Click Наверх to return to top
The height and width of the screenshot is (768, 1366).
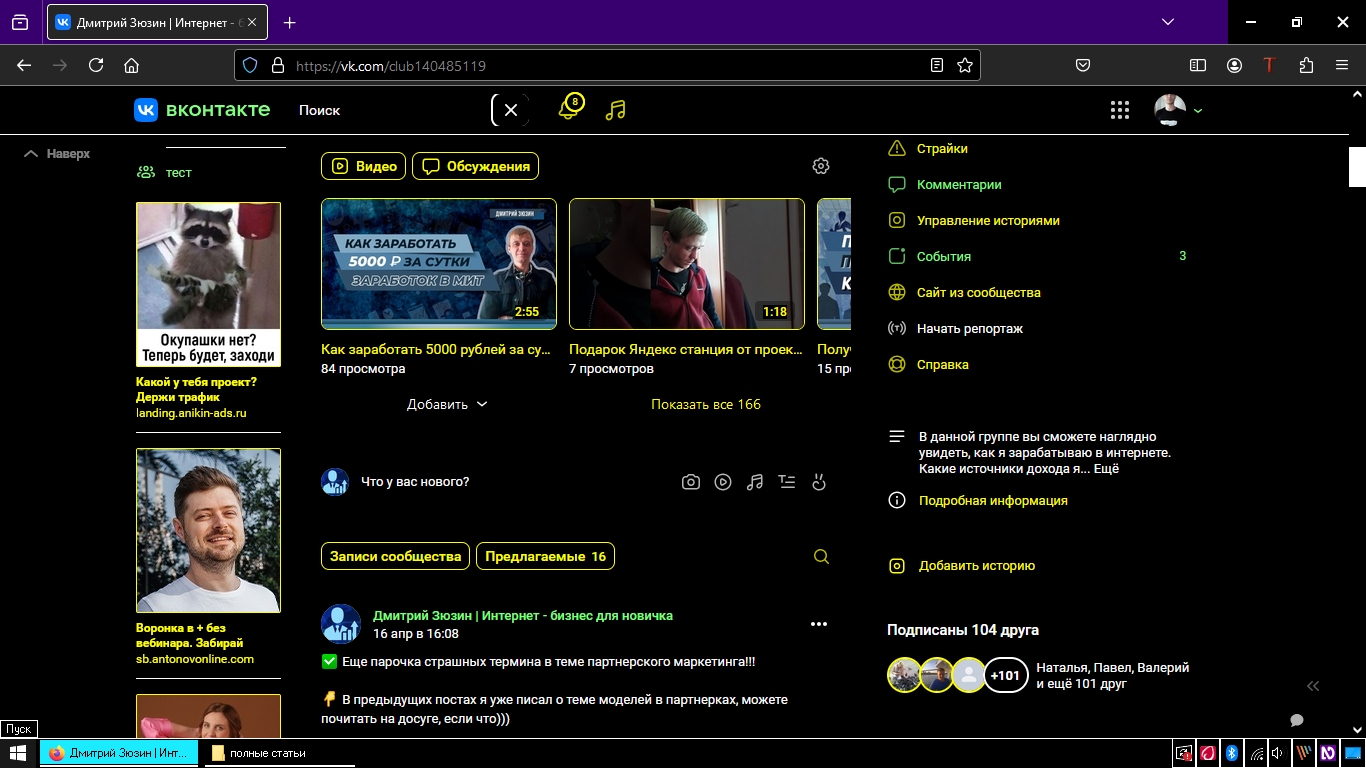point(57,154)
